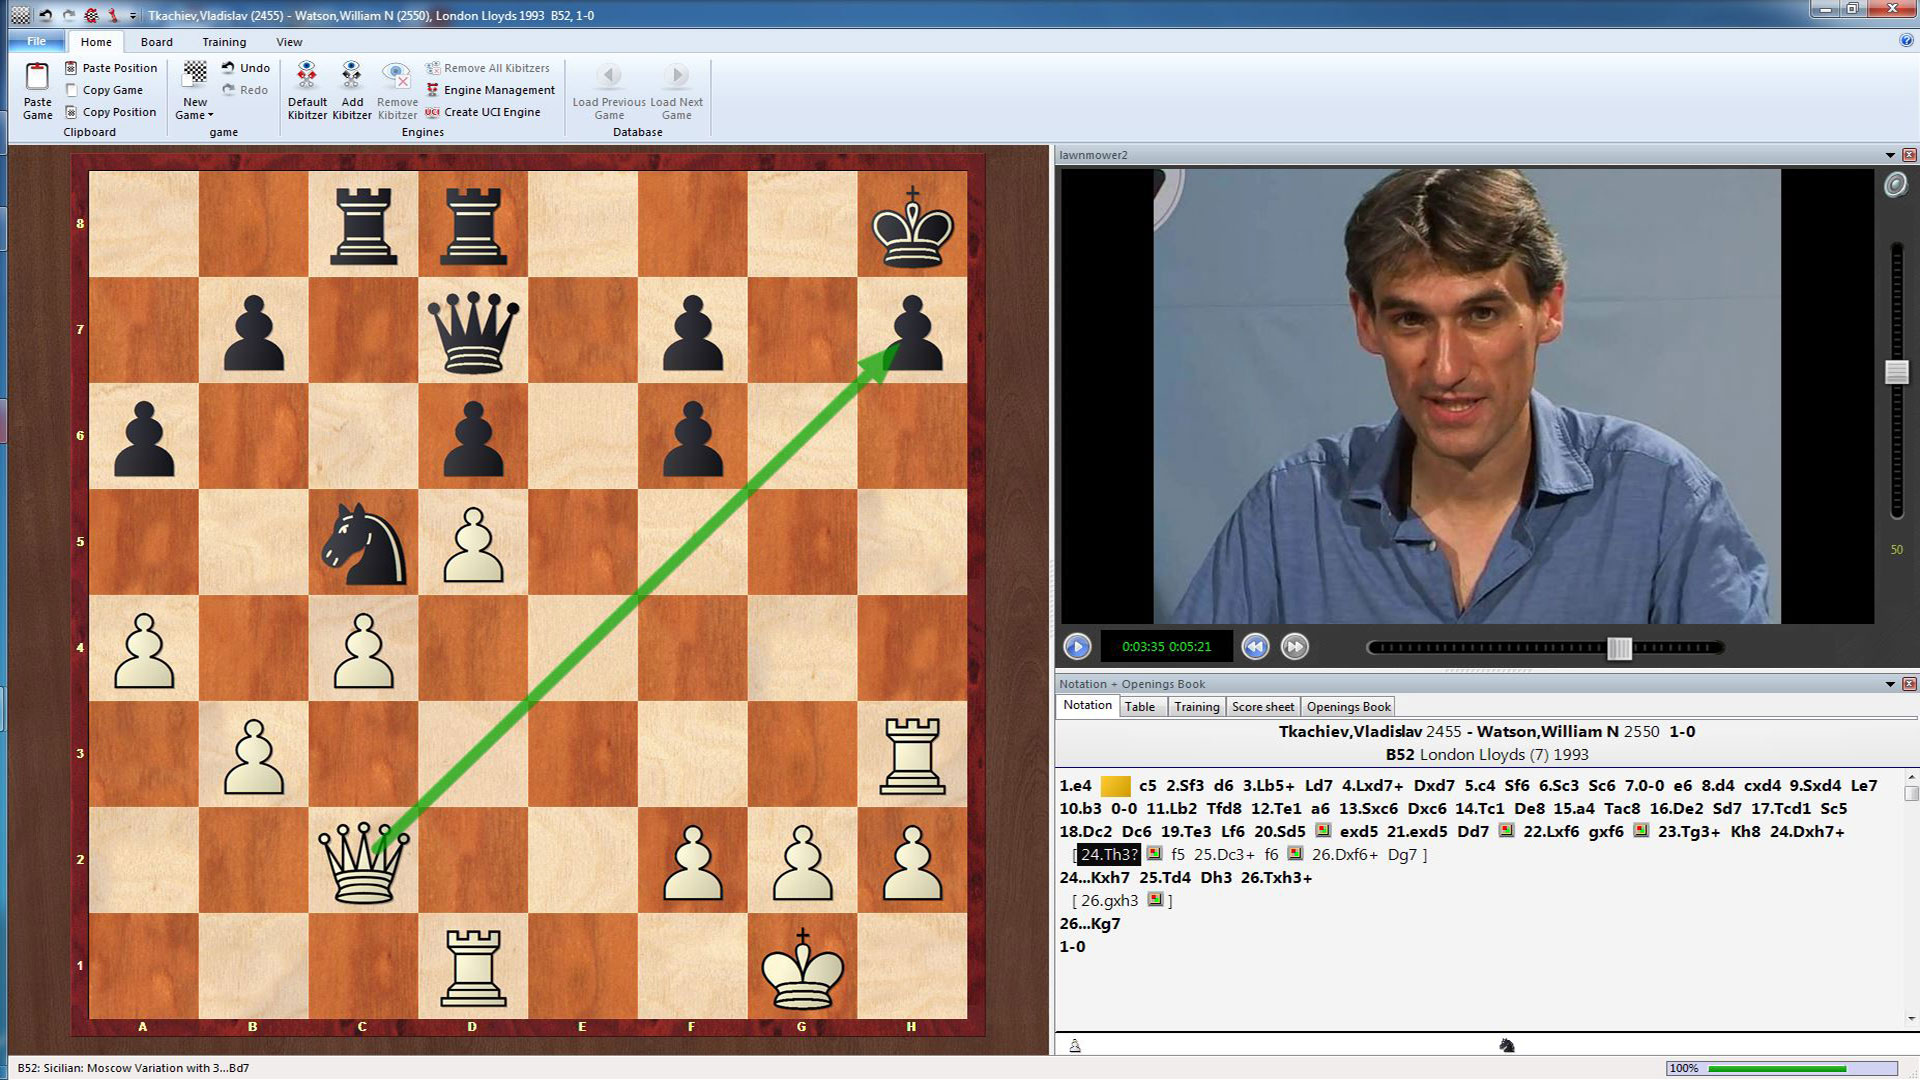Open the quick access toolbar customize dropdown
Viewport: 1920px width, 1080px height.
point(133,15)
